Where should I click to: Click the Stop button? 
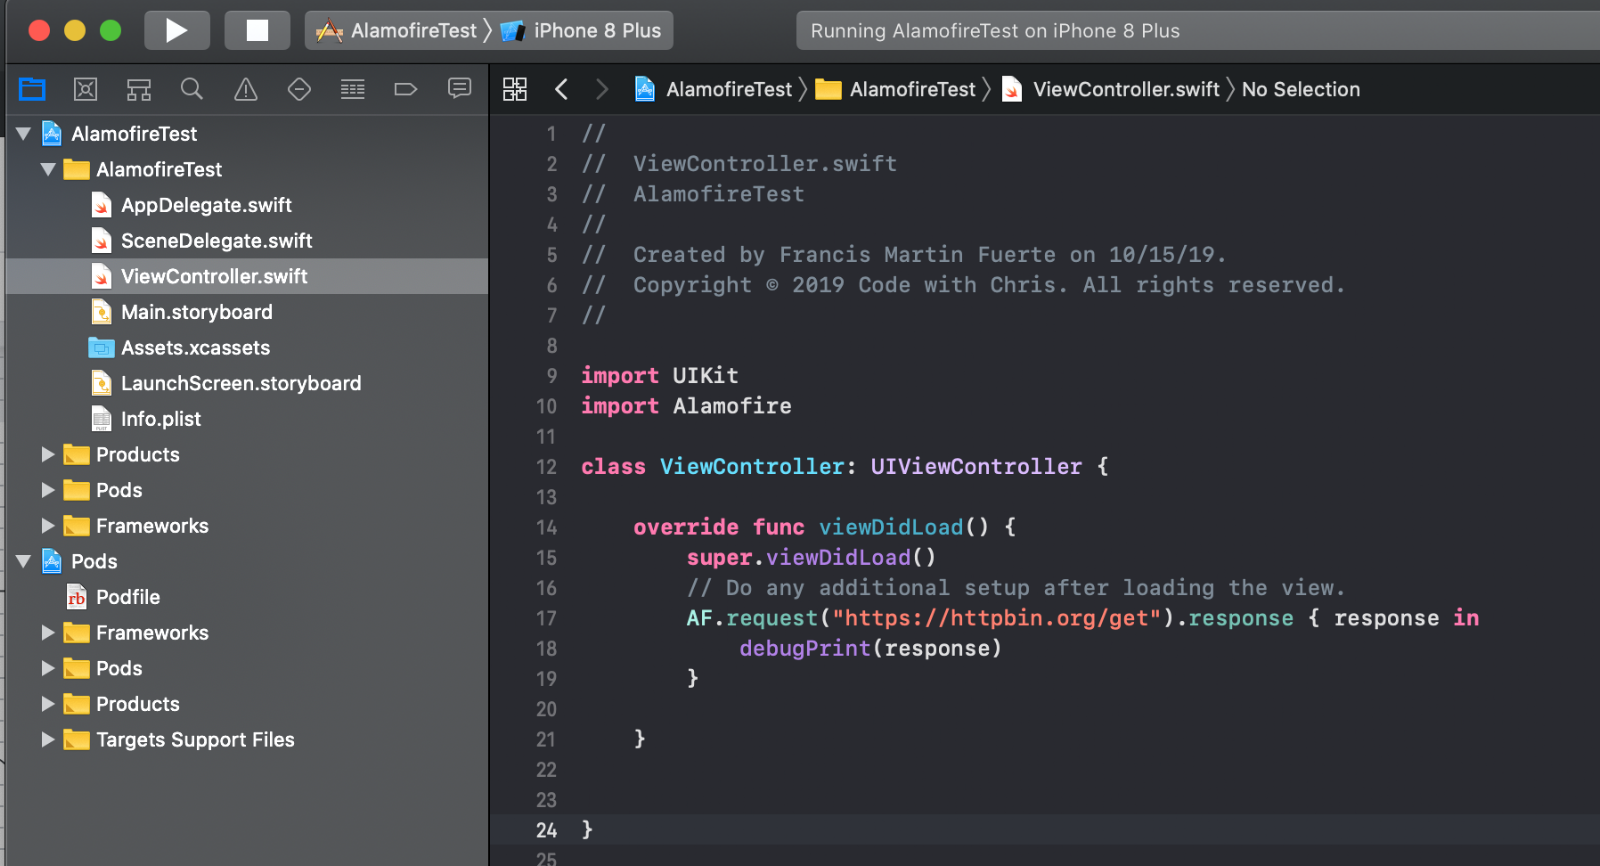(257, 31)
